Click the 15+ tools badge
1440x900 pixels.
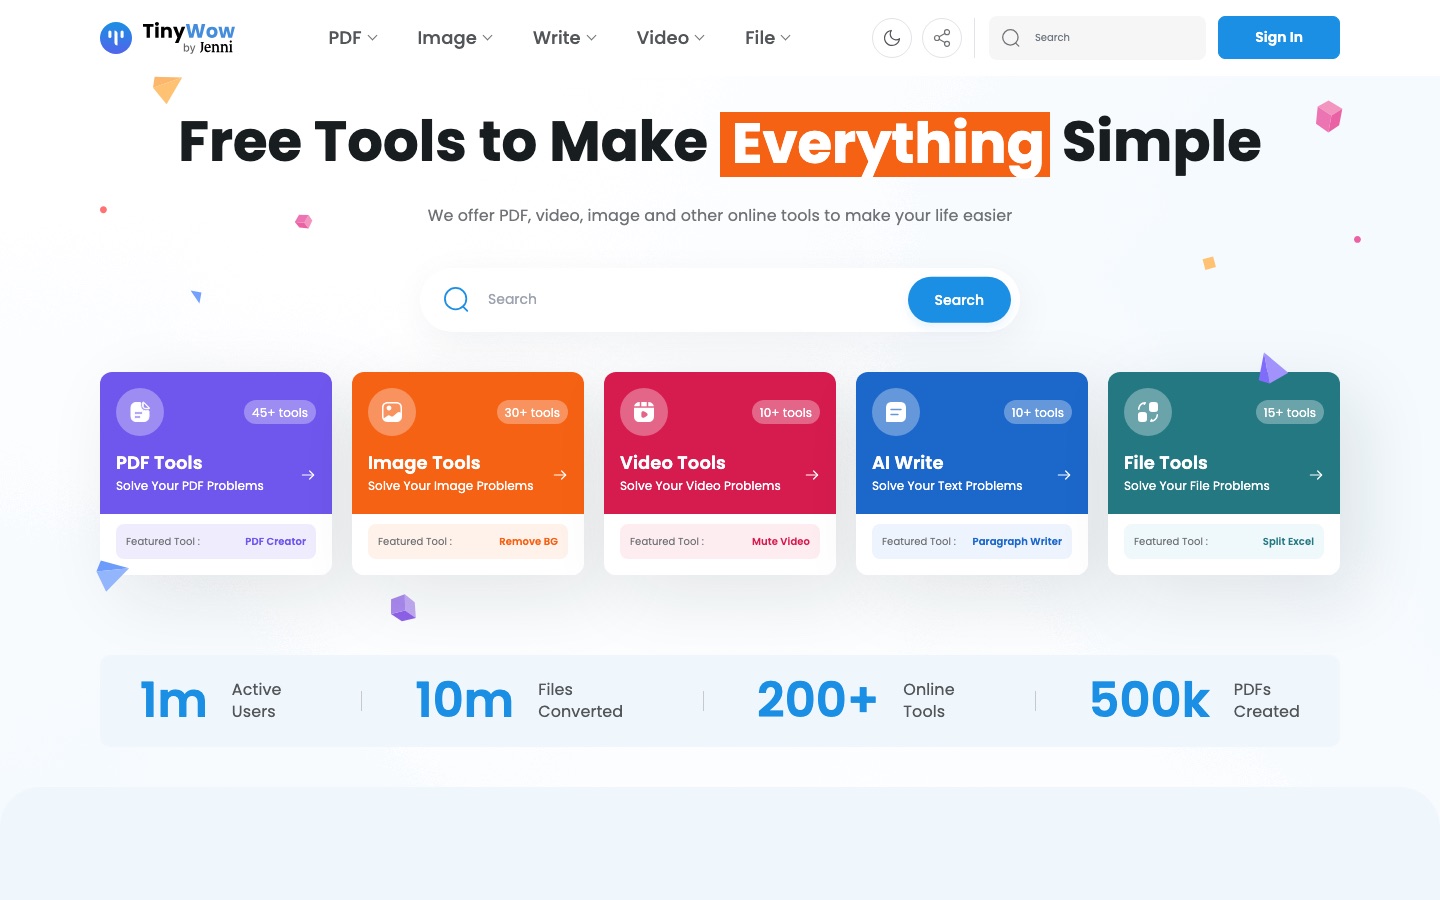[x=1289, y=412]
